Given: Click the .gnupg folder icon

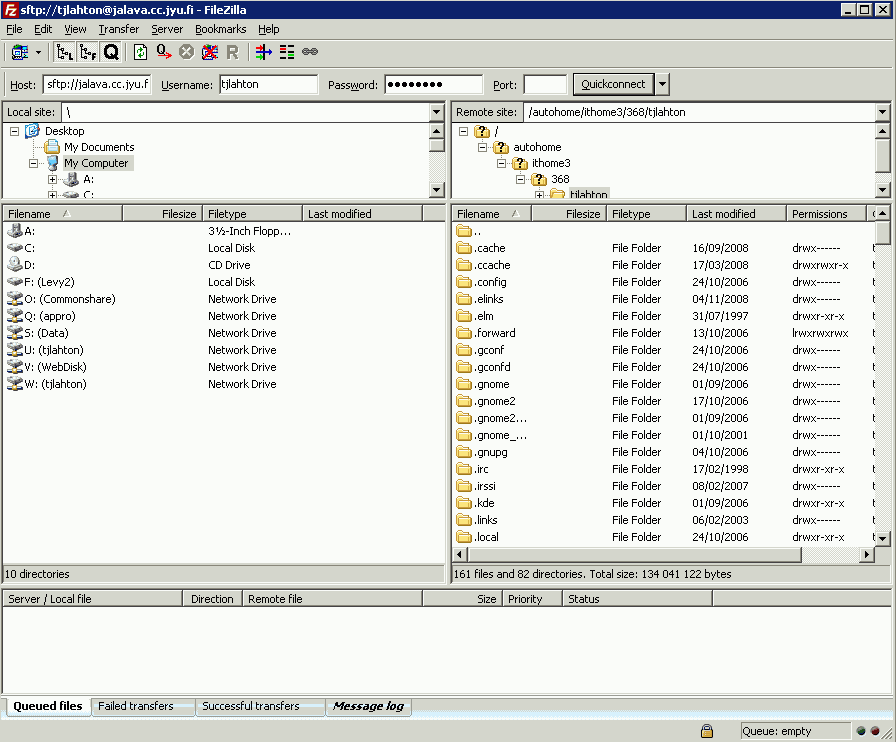Looking at the screenshot, I should pyautogui.click(x=464, y=452).
